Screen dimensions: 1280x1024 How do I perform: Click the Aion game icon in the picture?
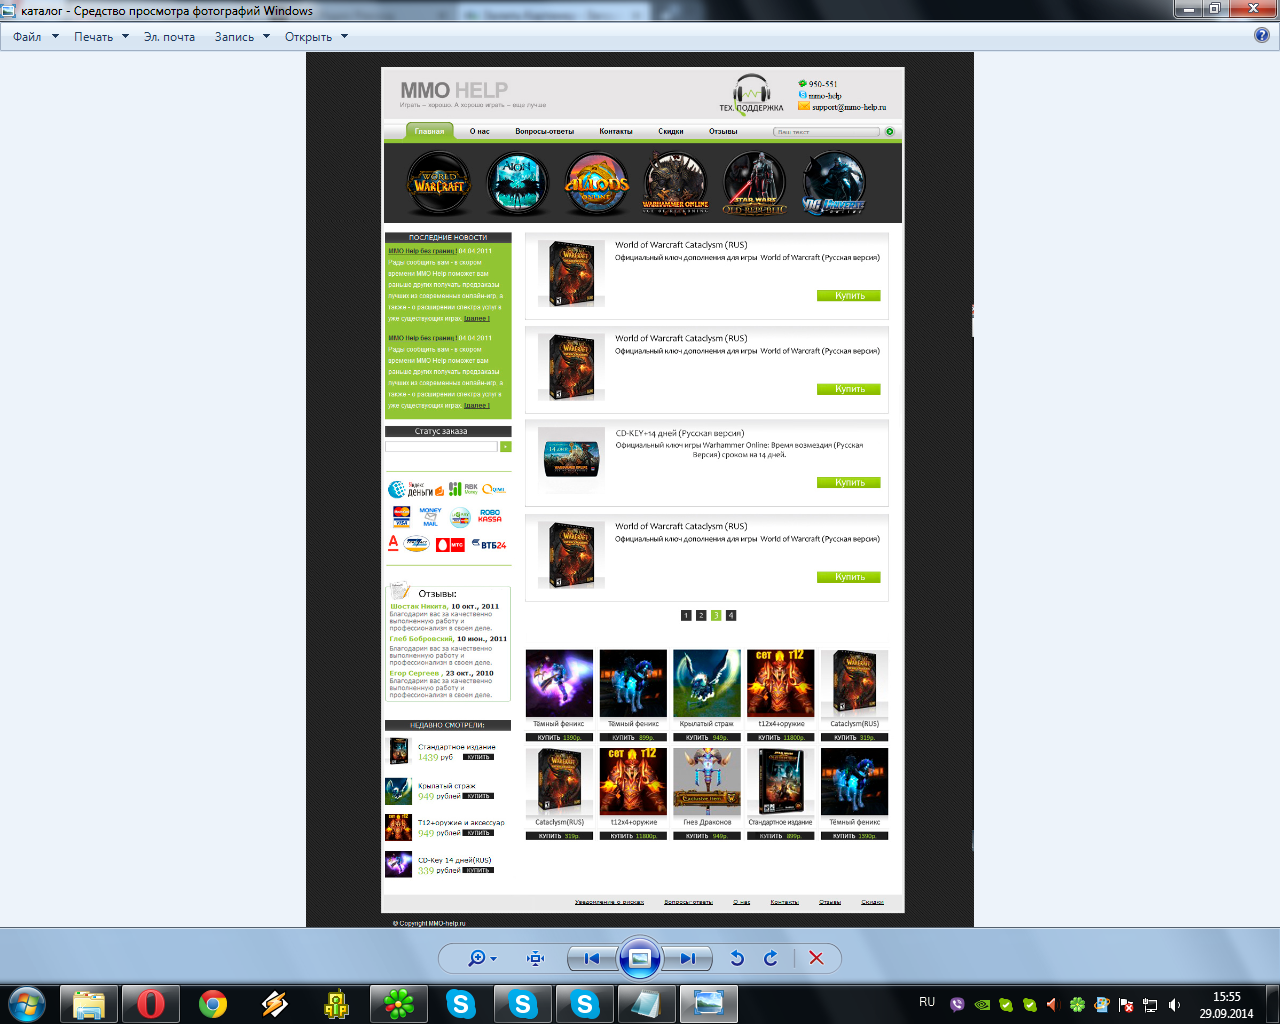517,183
